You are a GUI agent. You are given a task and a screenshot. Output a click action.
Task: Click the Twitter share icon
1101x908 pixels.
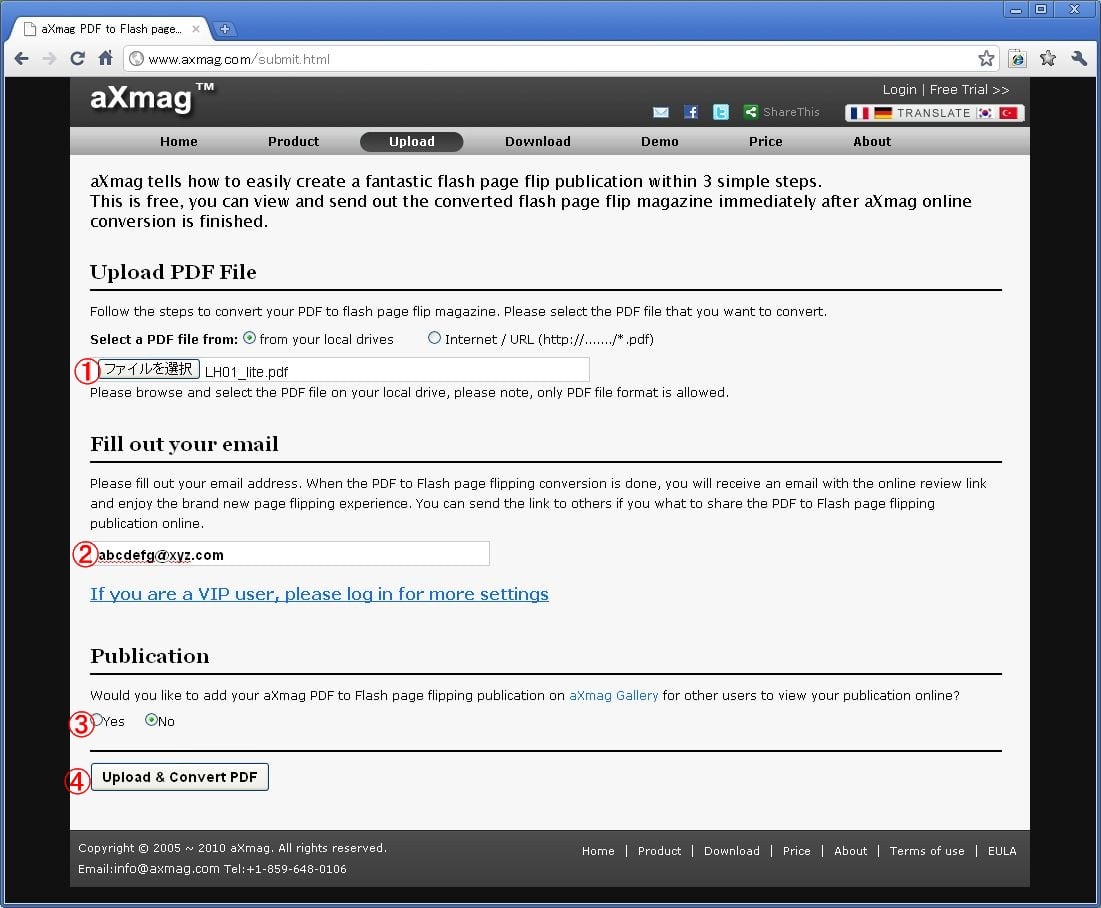point(721,113)
